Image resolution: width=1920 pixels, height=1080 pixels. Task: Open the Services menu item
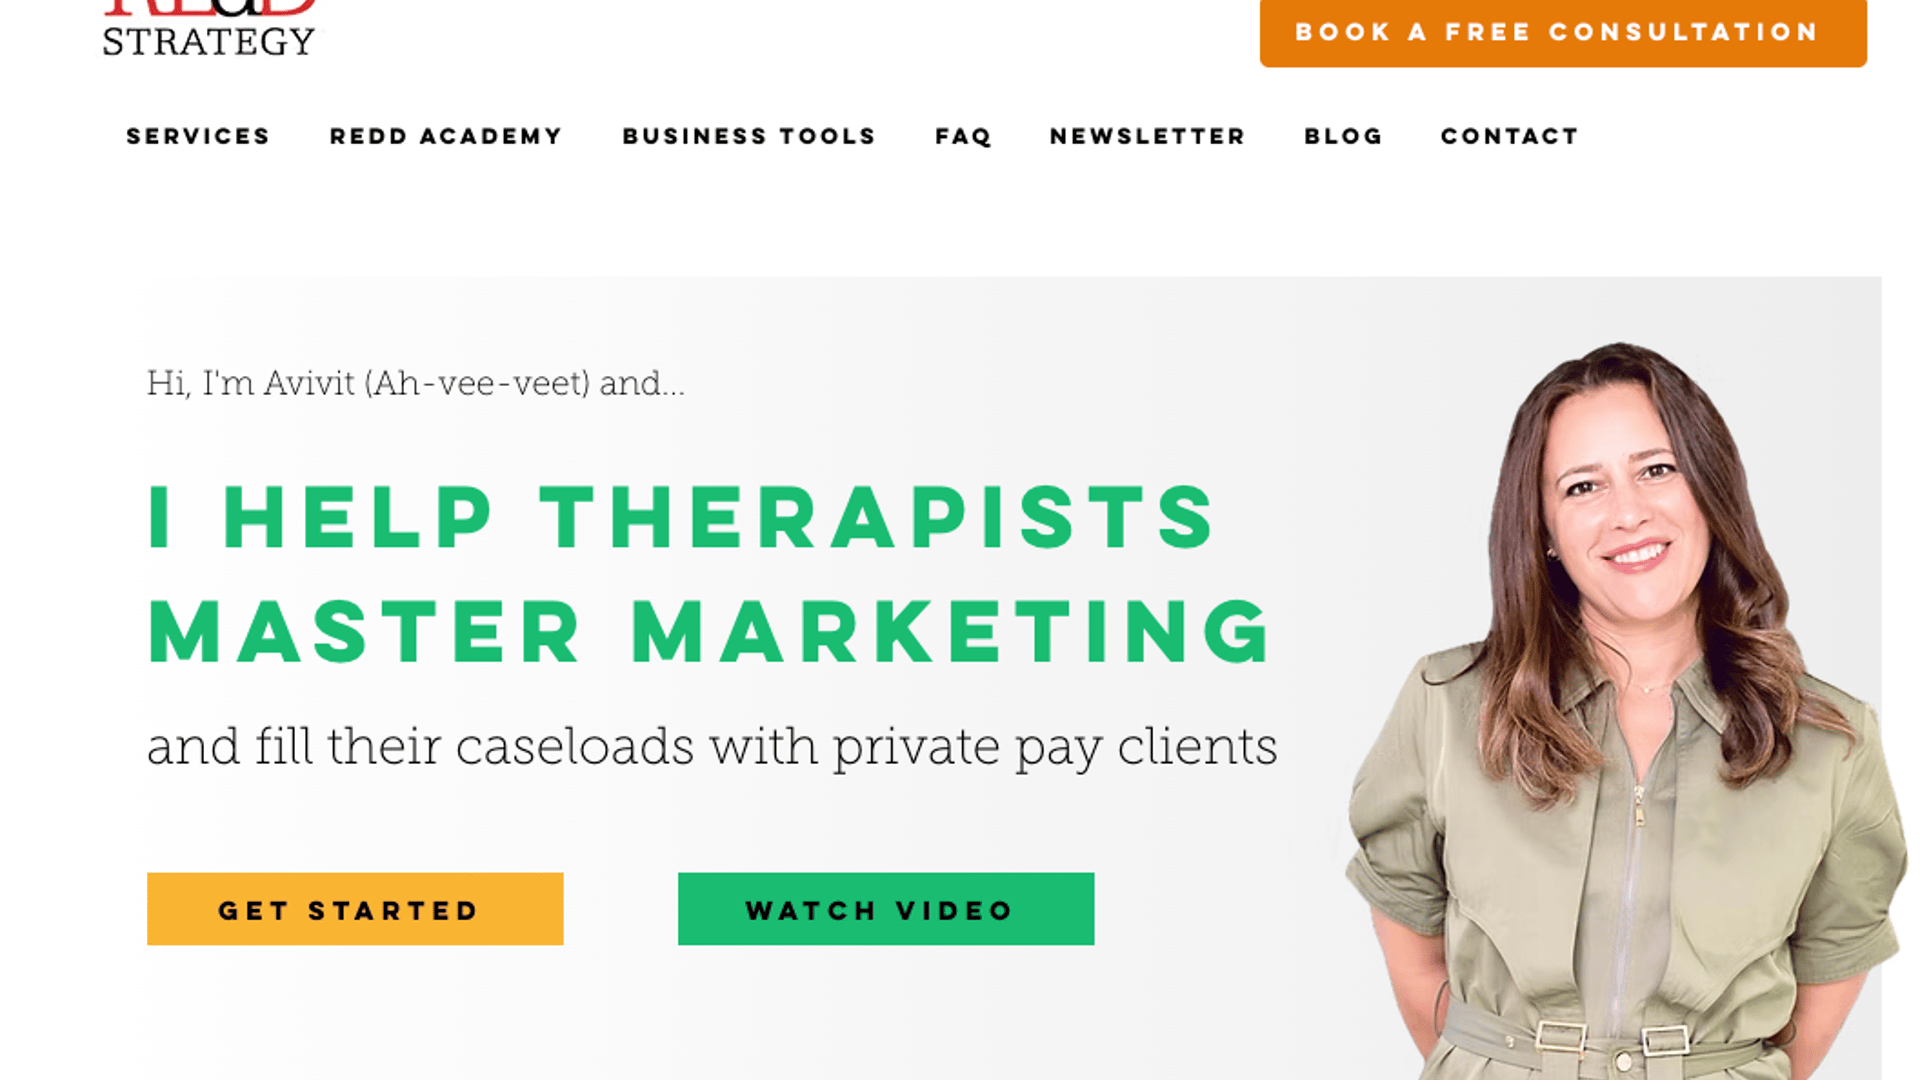point(198,136)
